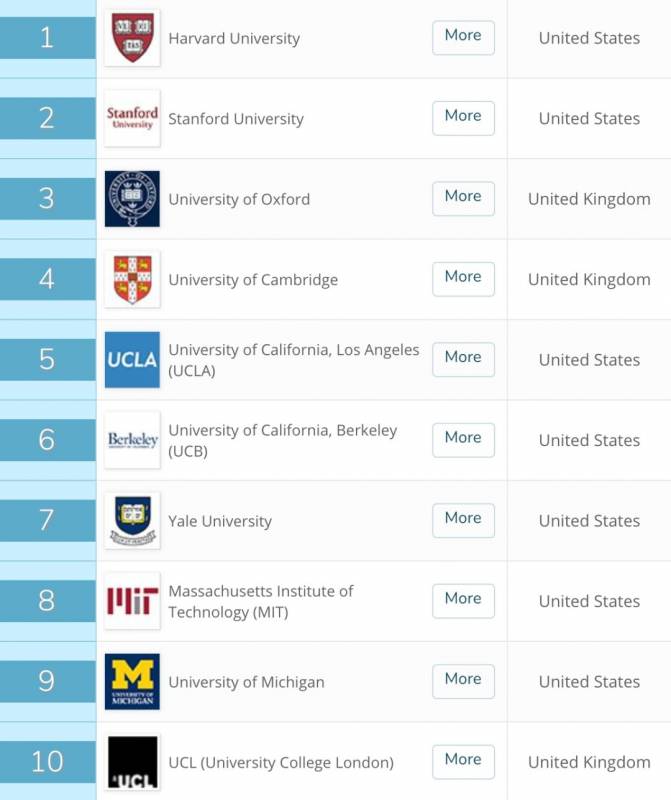Click the black UCL logo
671x800 pixels.
coord(132,762)
